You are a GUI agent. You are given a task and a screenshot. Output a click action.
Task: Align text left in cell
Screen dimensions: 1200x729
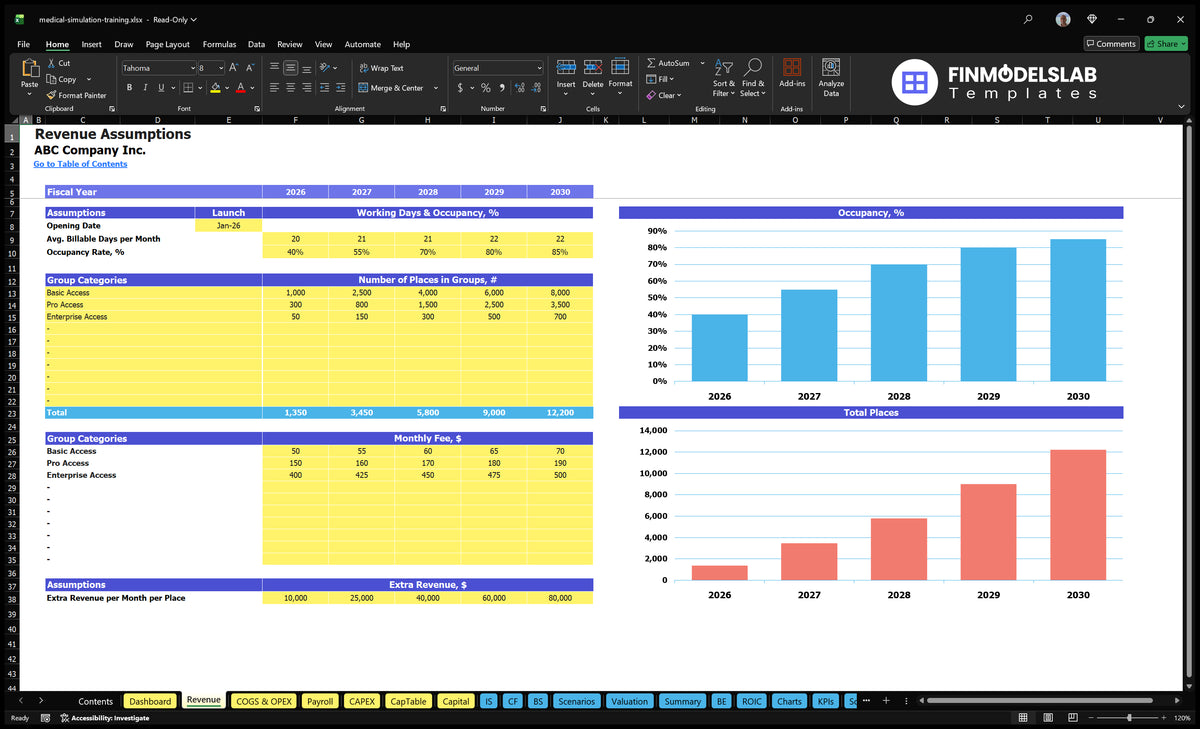tap(274, 88)
